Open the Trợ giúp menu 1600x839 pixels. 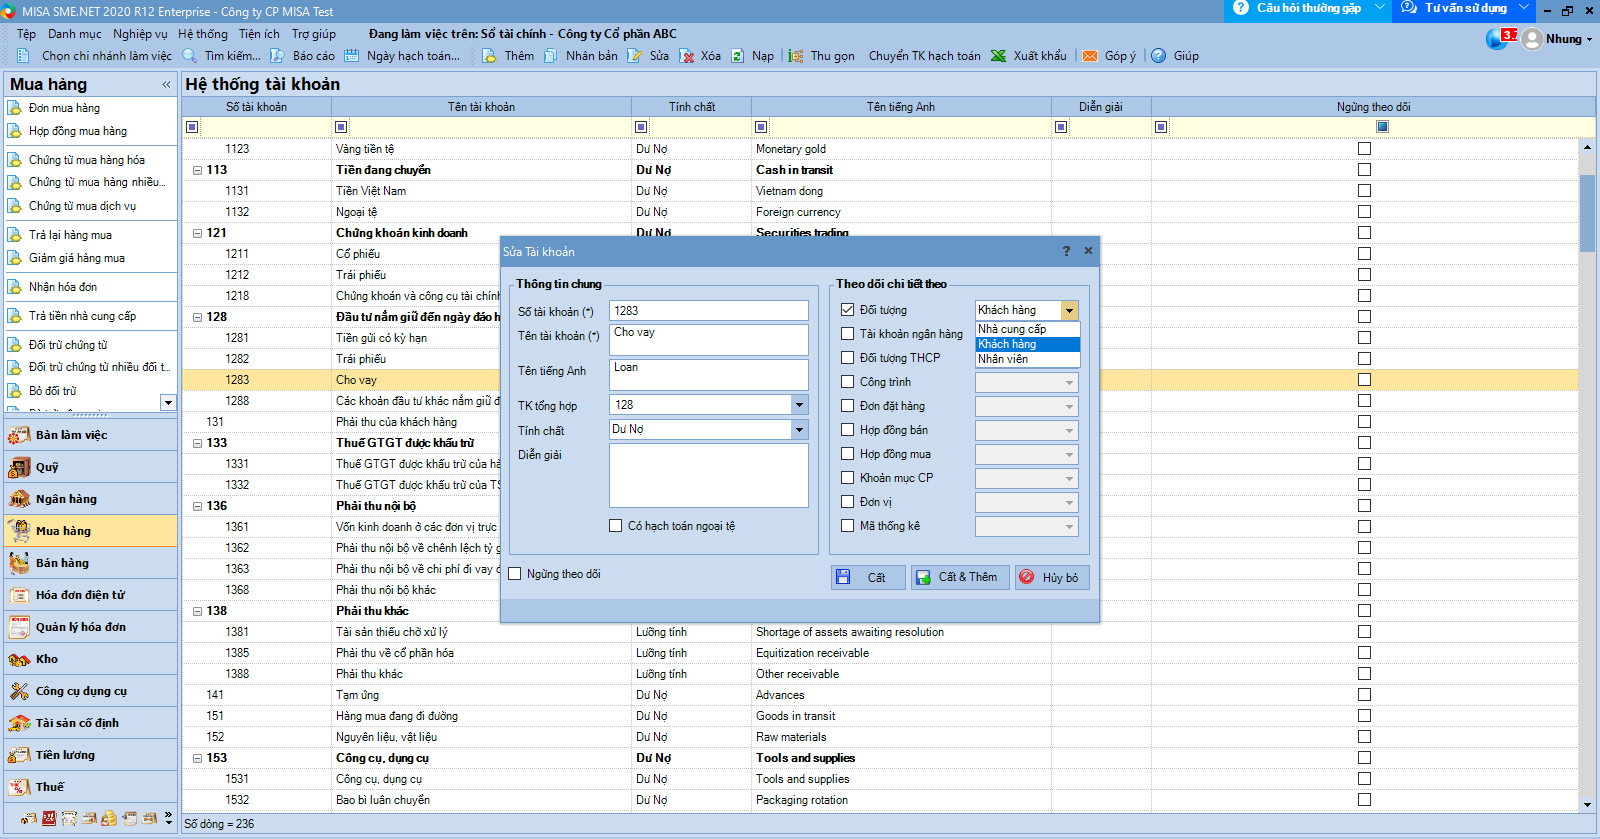(314, 33)
